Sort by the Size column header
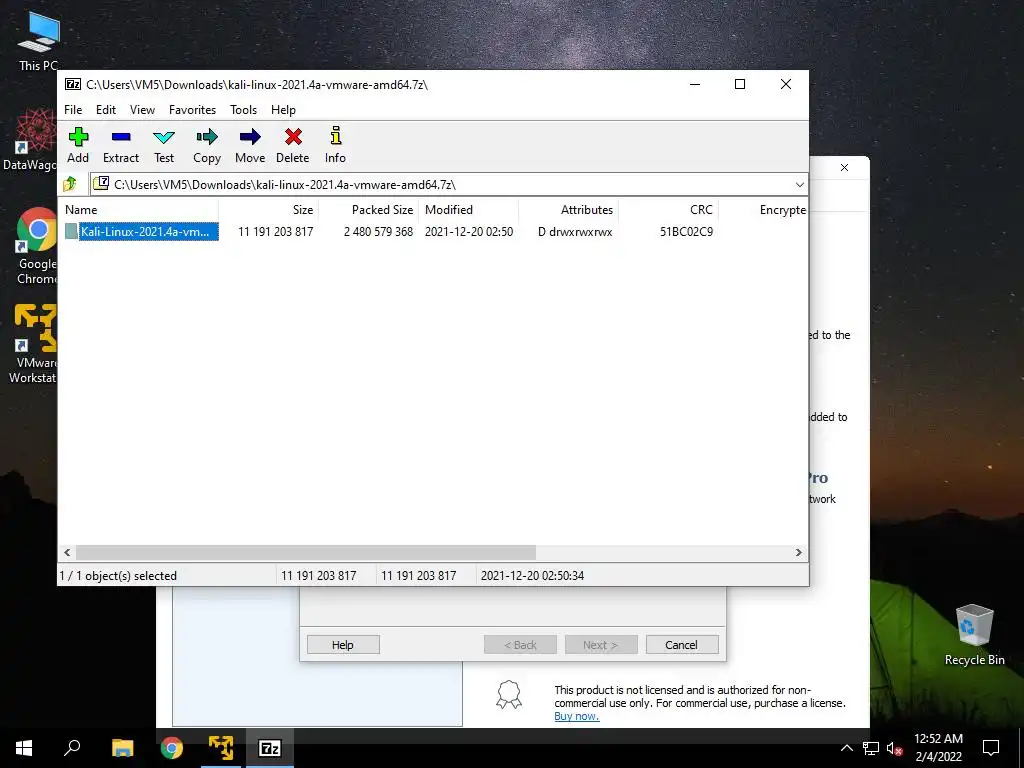The image size is (1024, 768). click(x=268, y=210)
